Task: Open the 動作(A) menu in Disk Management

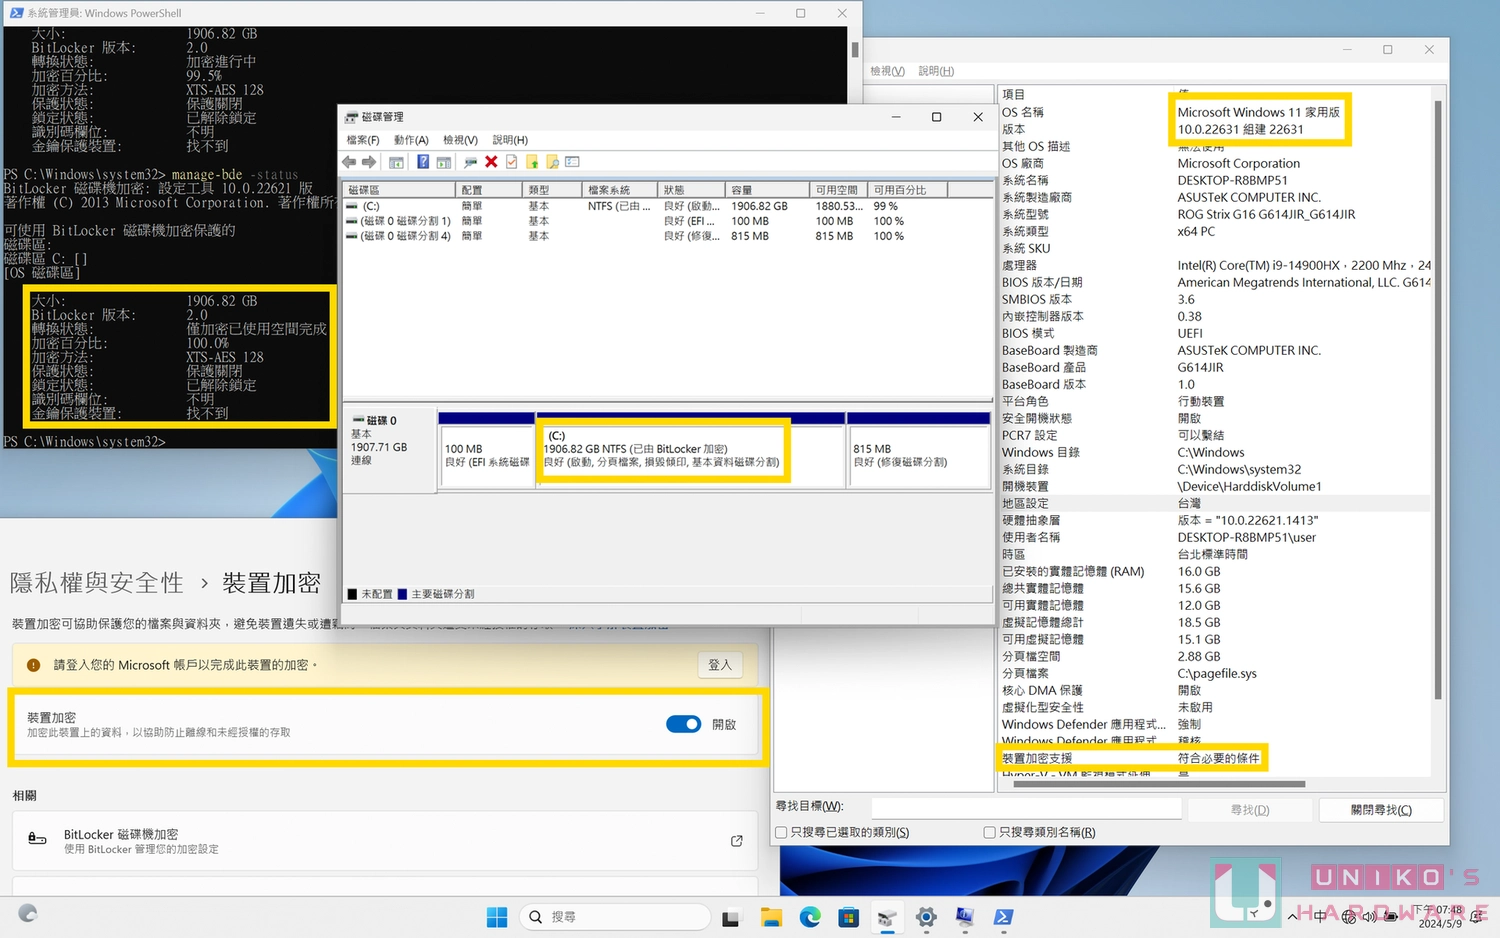Action: 411,140
